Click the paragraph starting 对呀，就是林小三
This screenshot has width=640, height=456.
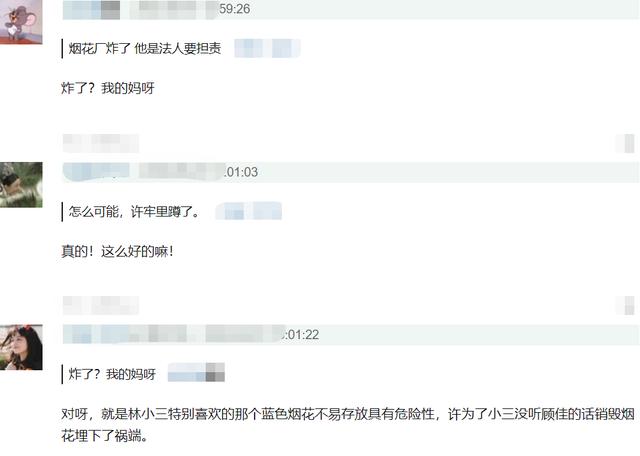[x=348, y=425]
